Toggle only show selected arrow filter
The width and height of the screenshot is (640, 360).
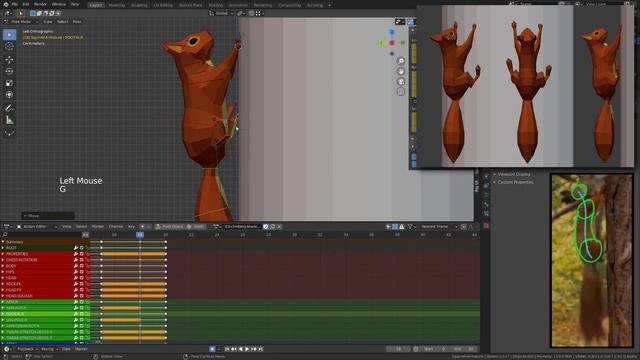tap(388, 227)
